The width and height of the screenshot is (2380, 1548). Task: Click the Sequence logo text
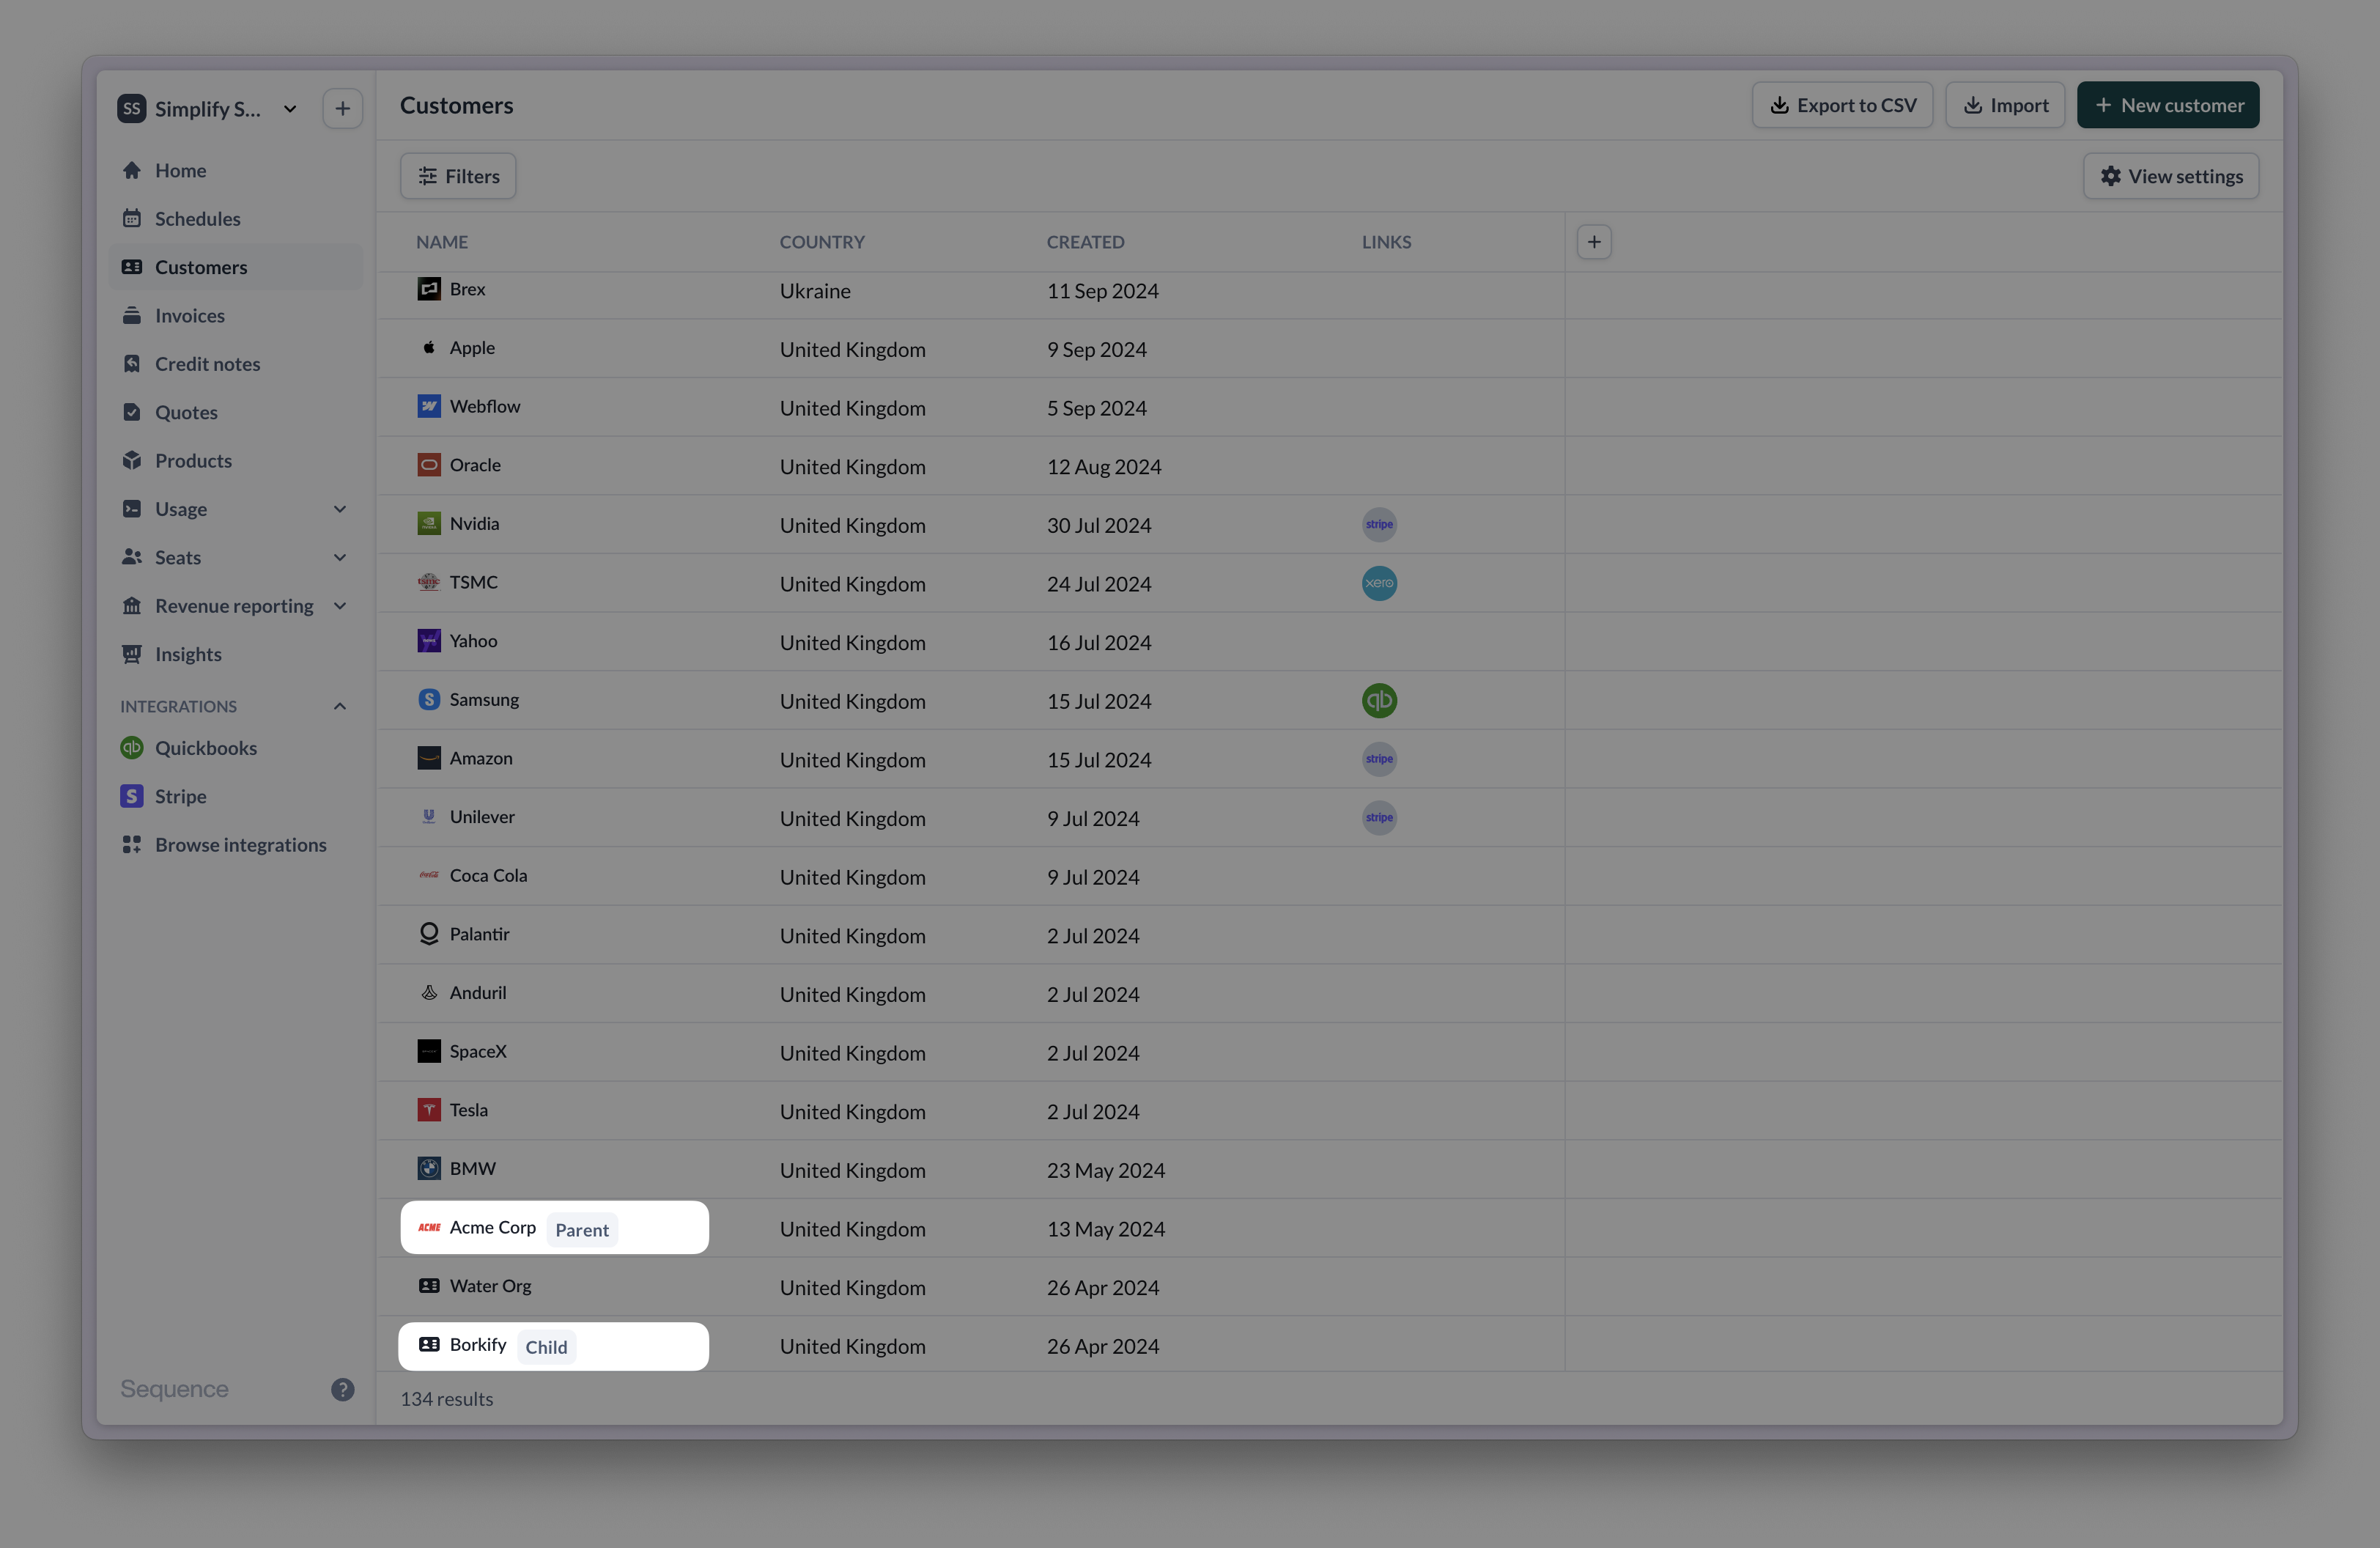click(x=175, y=1389)
